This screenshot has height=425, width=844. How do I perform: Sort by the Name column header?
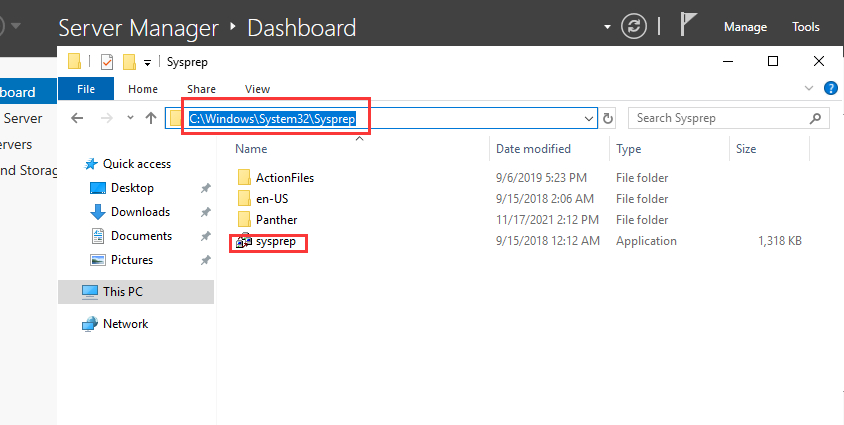point(251,149)
